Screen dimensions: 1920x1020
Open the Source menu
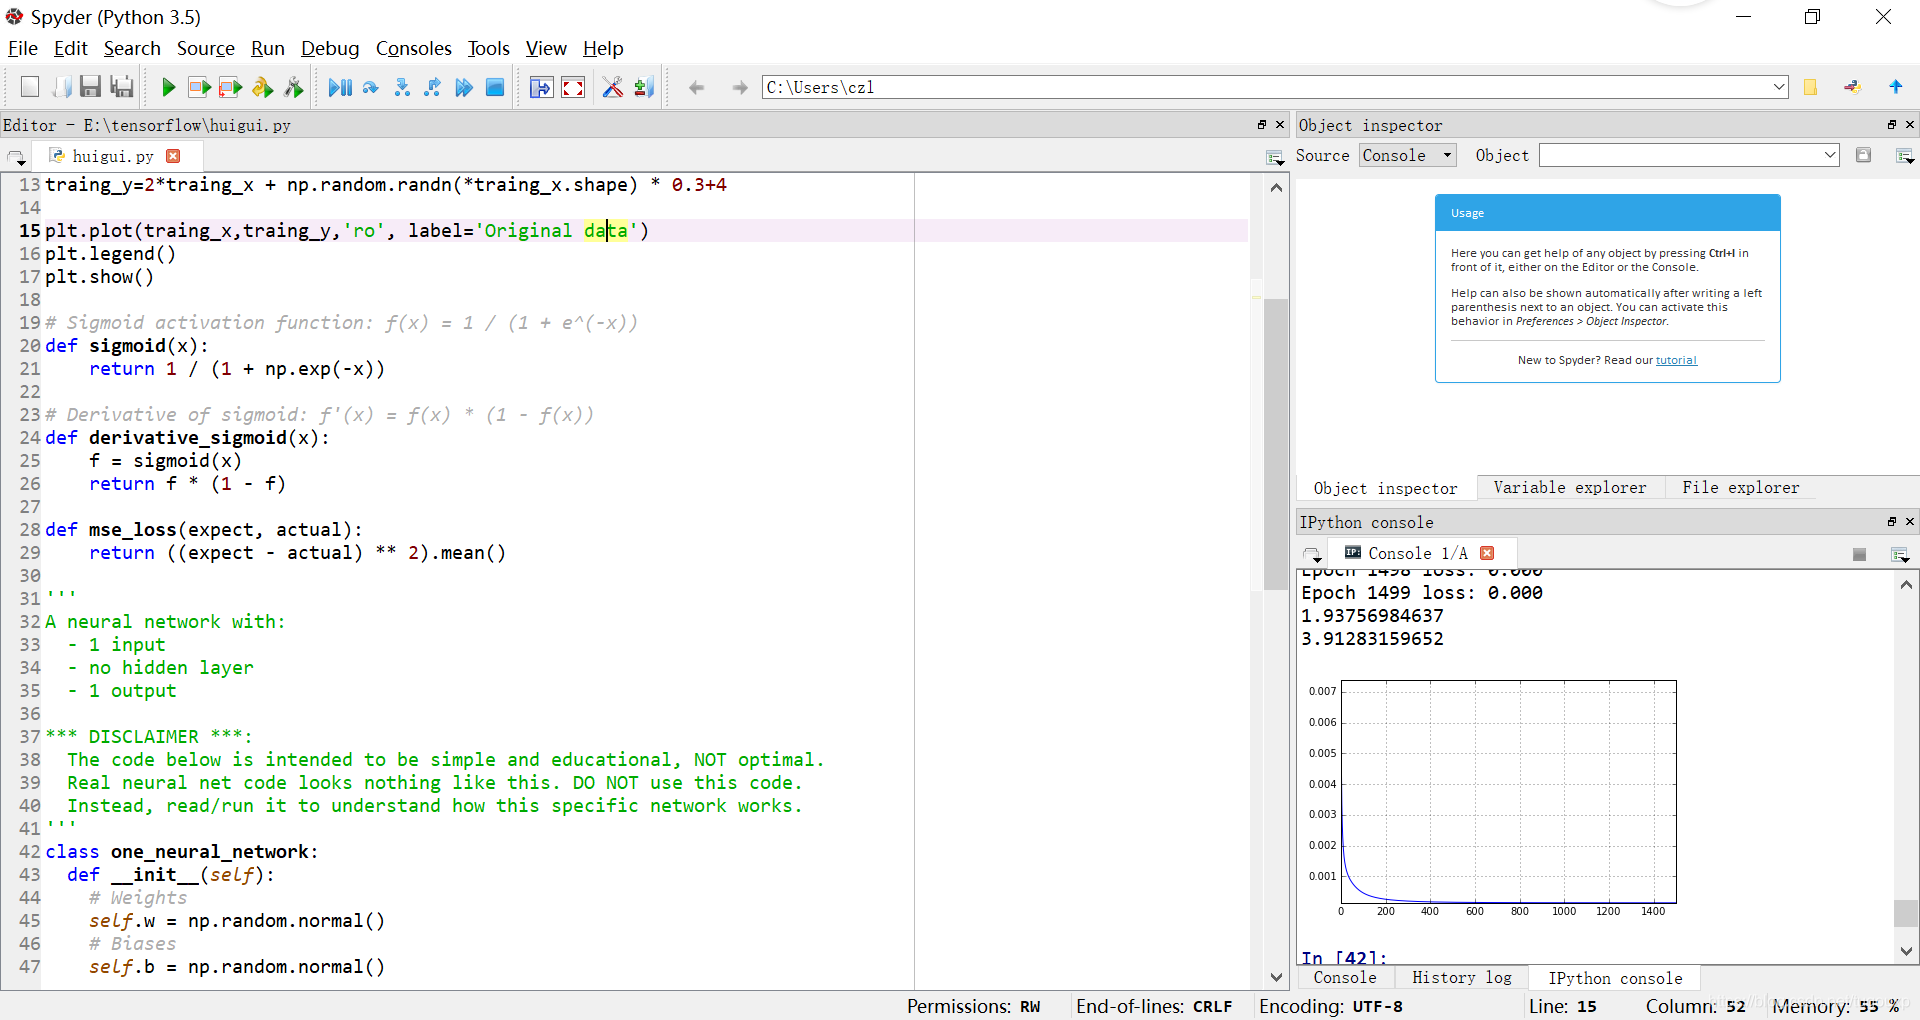[x=206, y=48]
